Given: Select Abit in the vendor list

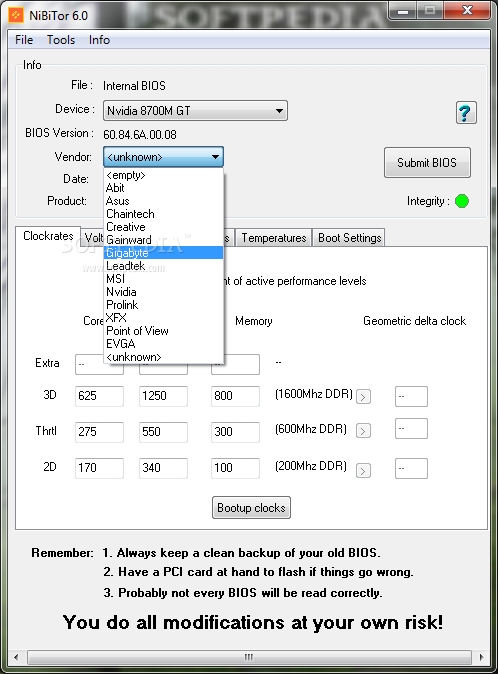Looking at the screenshot, I should coord(163,188).
